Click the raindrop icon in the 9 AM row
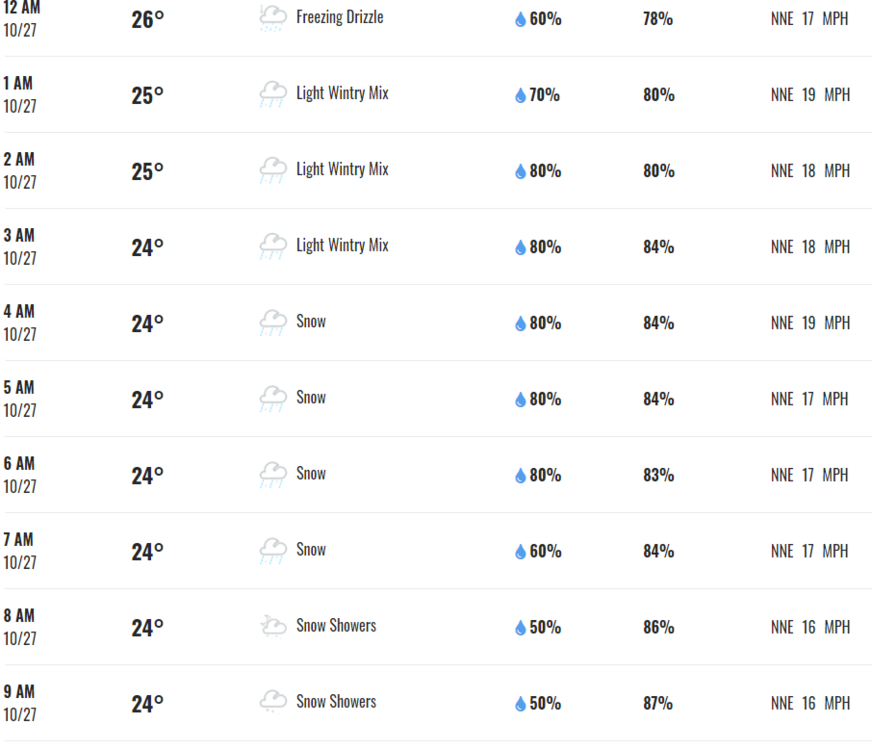872x750 pixels. point(520,704)
